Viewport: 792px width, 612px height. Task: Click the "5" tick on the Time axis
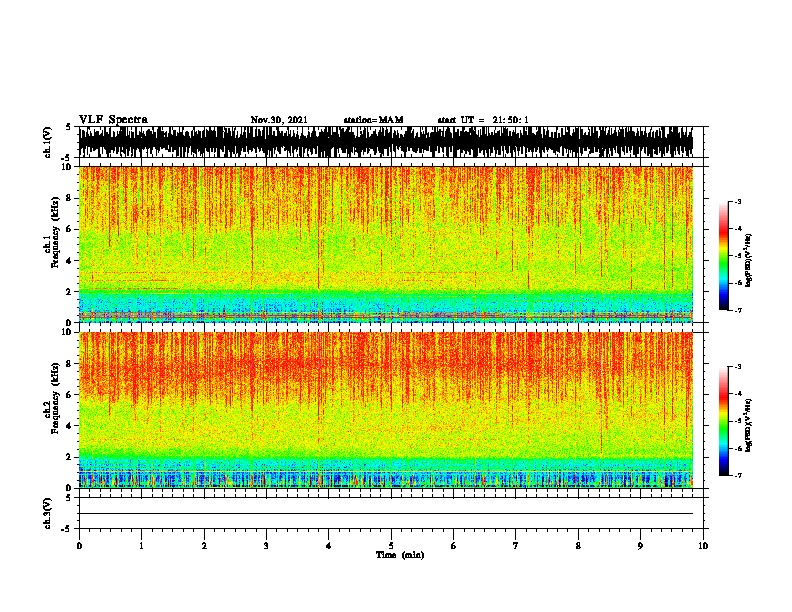pos(391,546)
